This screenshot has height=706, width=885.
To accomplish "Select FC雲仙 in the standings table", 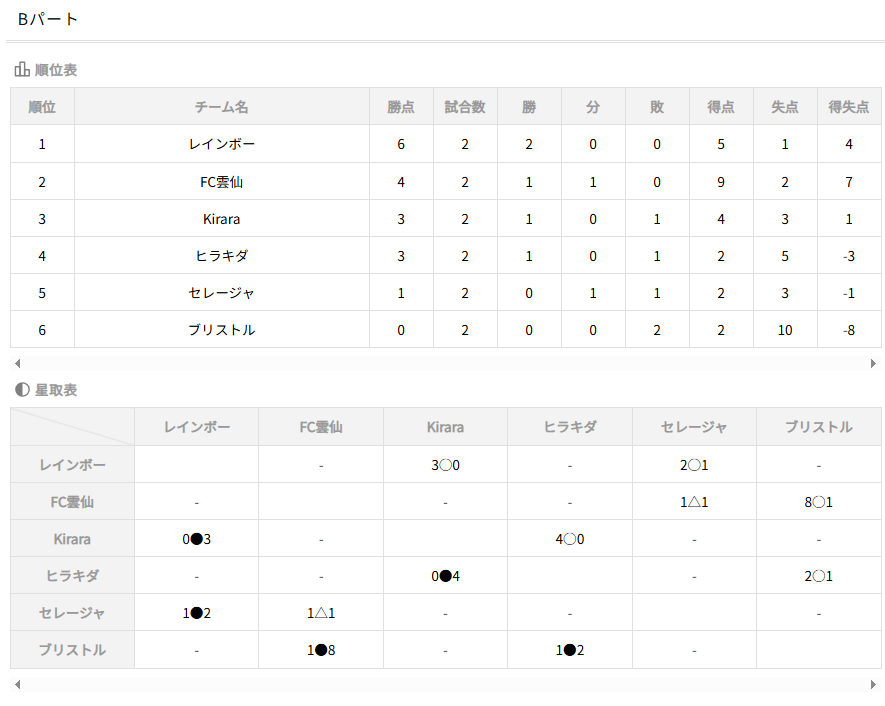I will pos(222,182).
